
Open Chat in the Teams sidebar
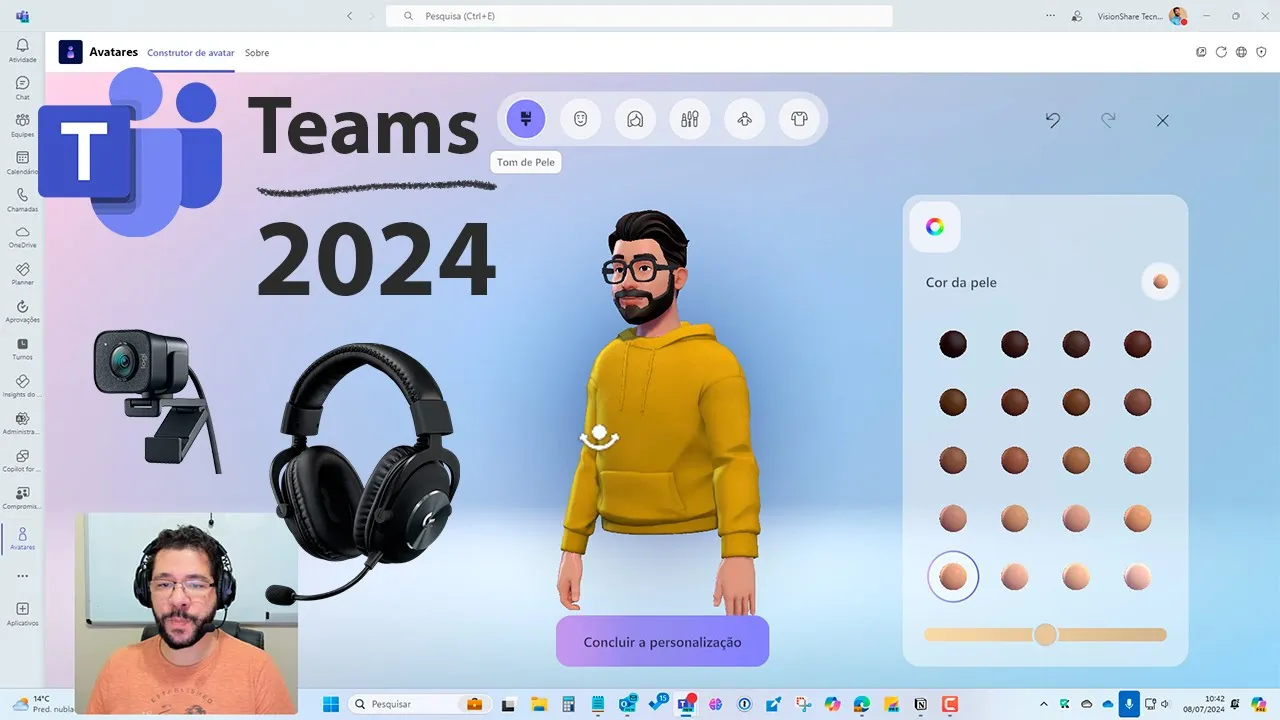[22, 88]
